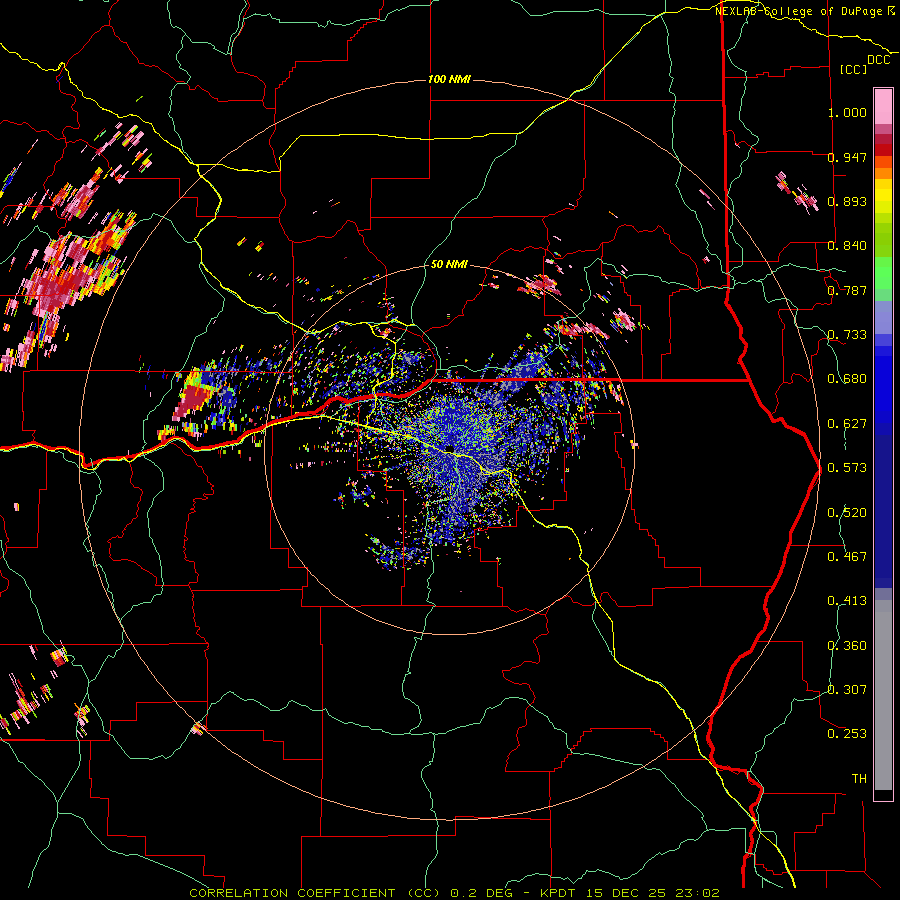Click the black radar site dot at center

(x=449, y=448)
